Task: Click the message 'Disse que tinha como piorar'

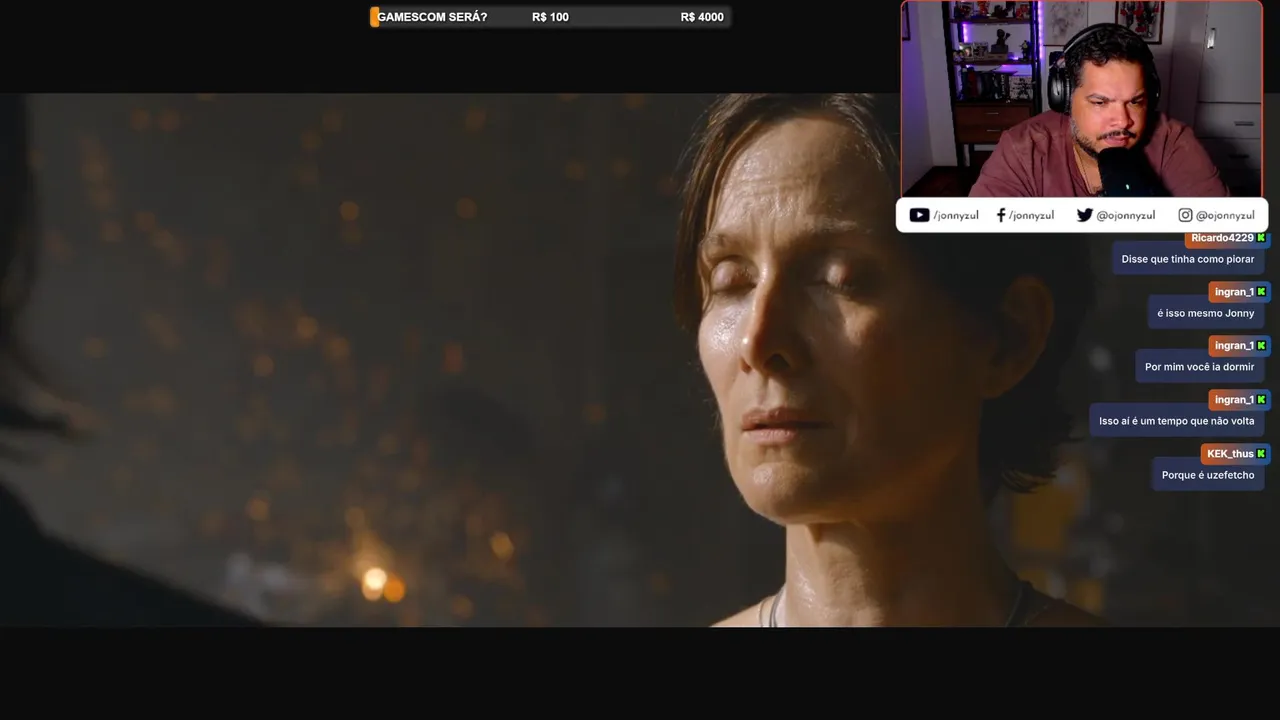Action: coord(1188,259)
